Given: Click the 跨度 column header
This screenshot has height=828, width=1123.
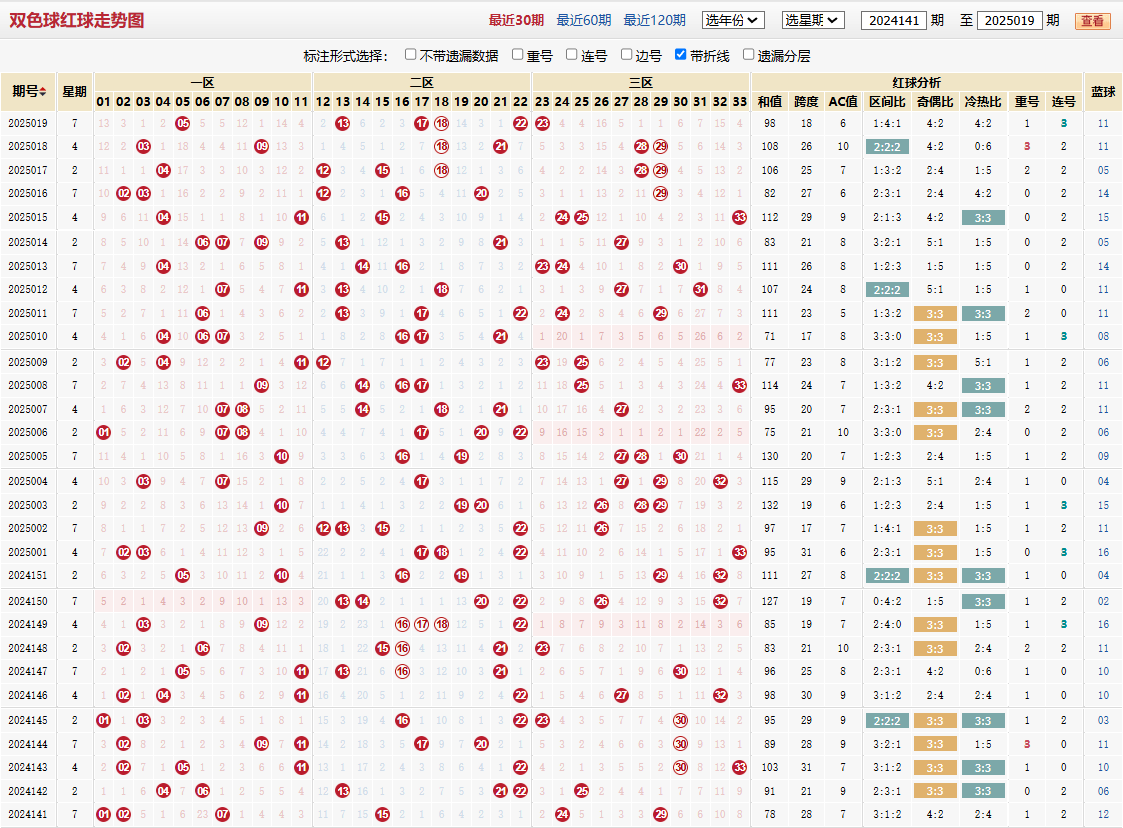Looking at the screenshot, I should [806, 102].
